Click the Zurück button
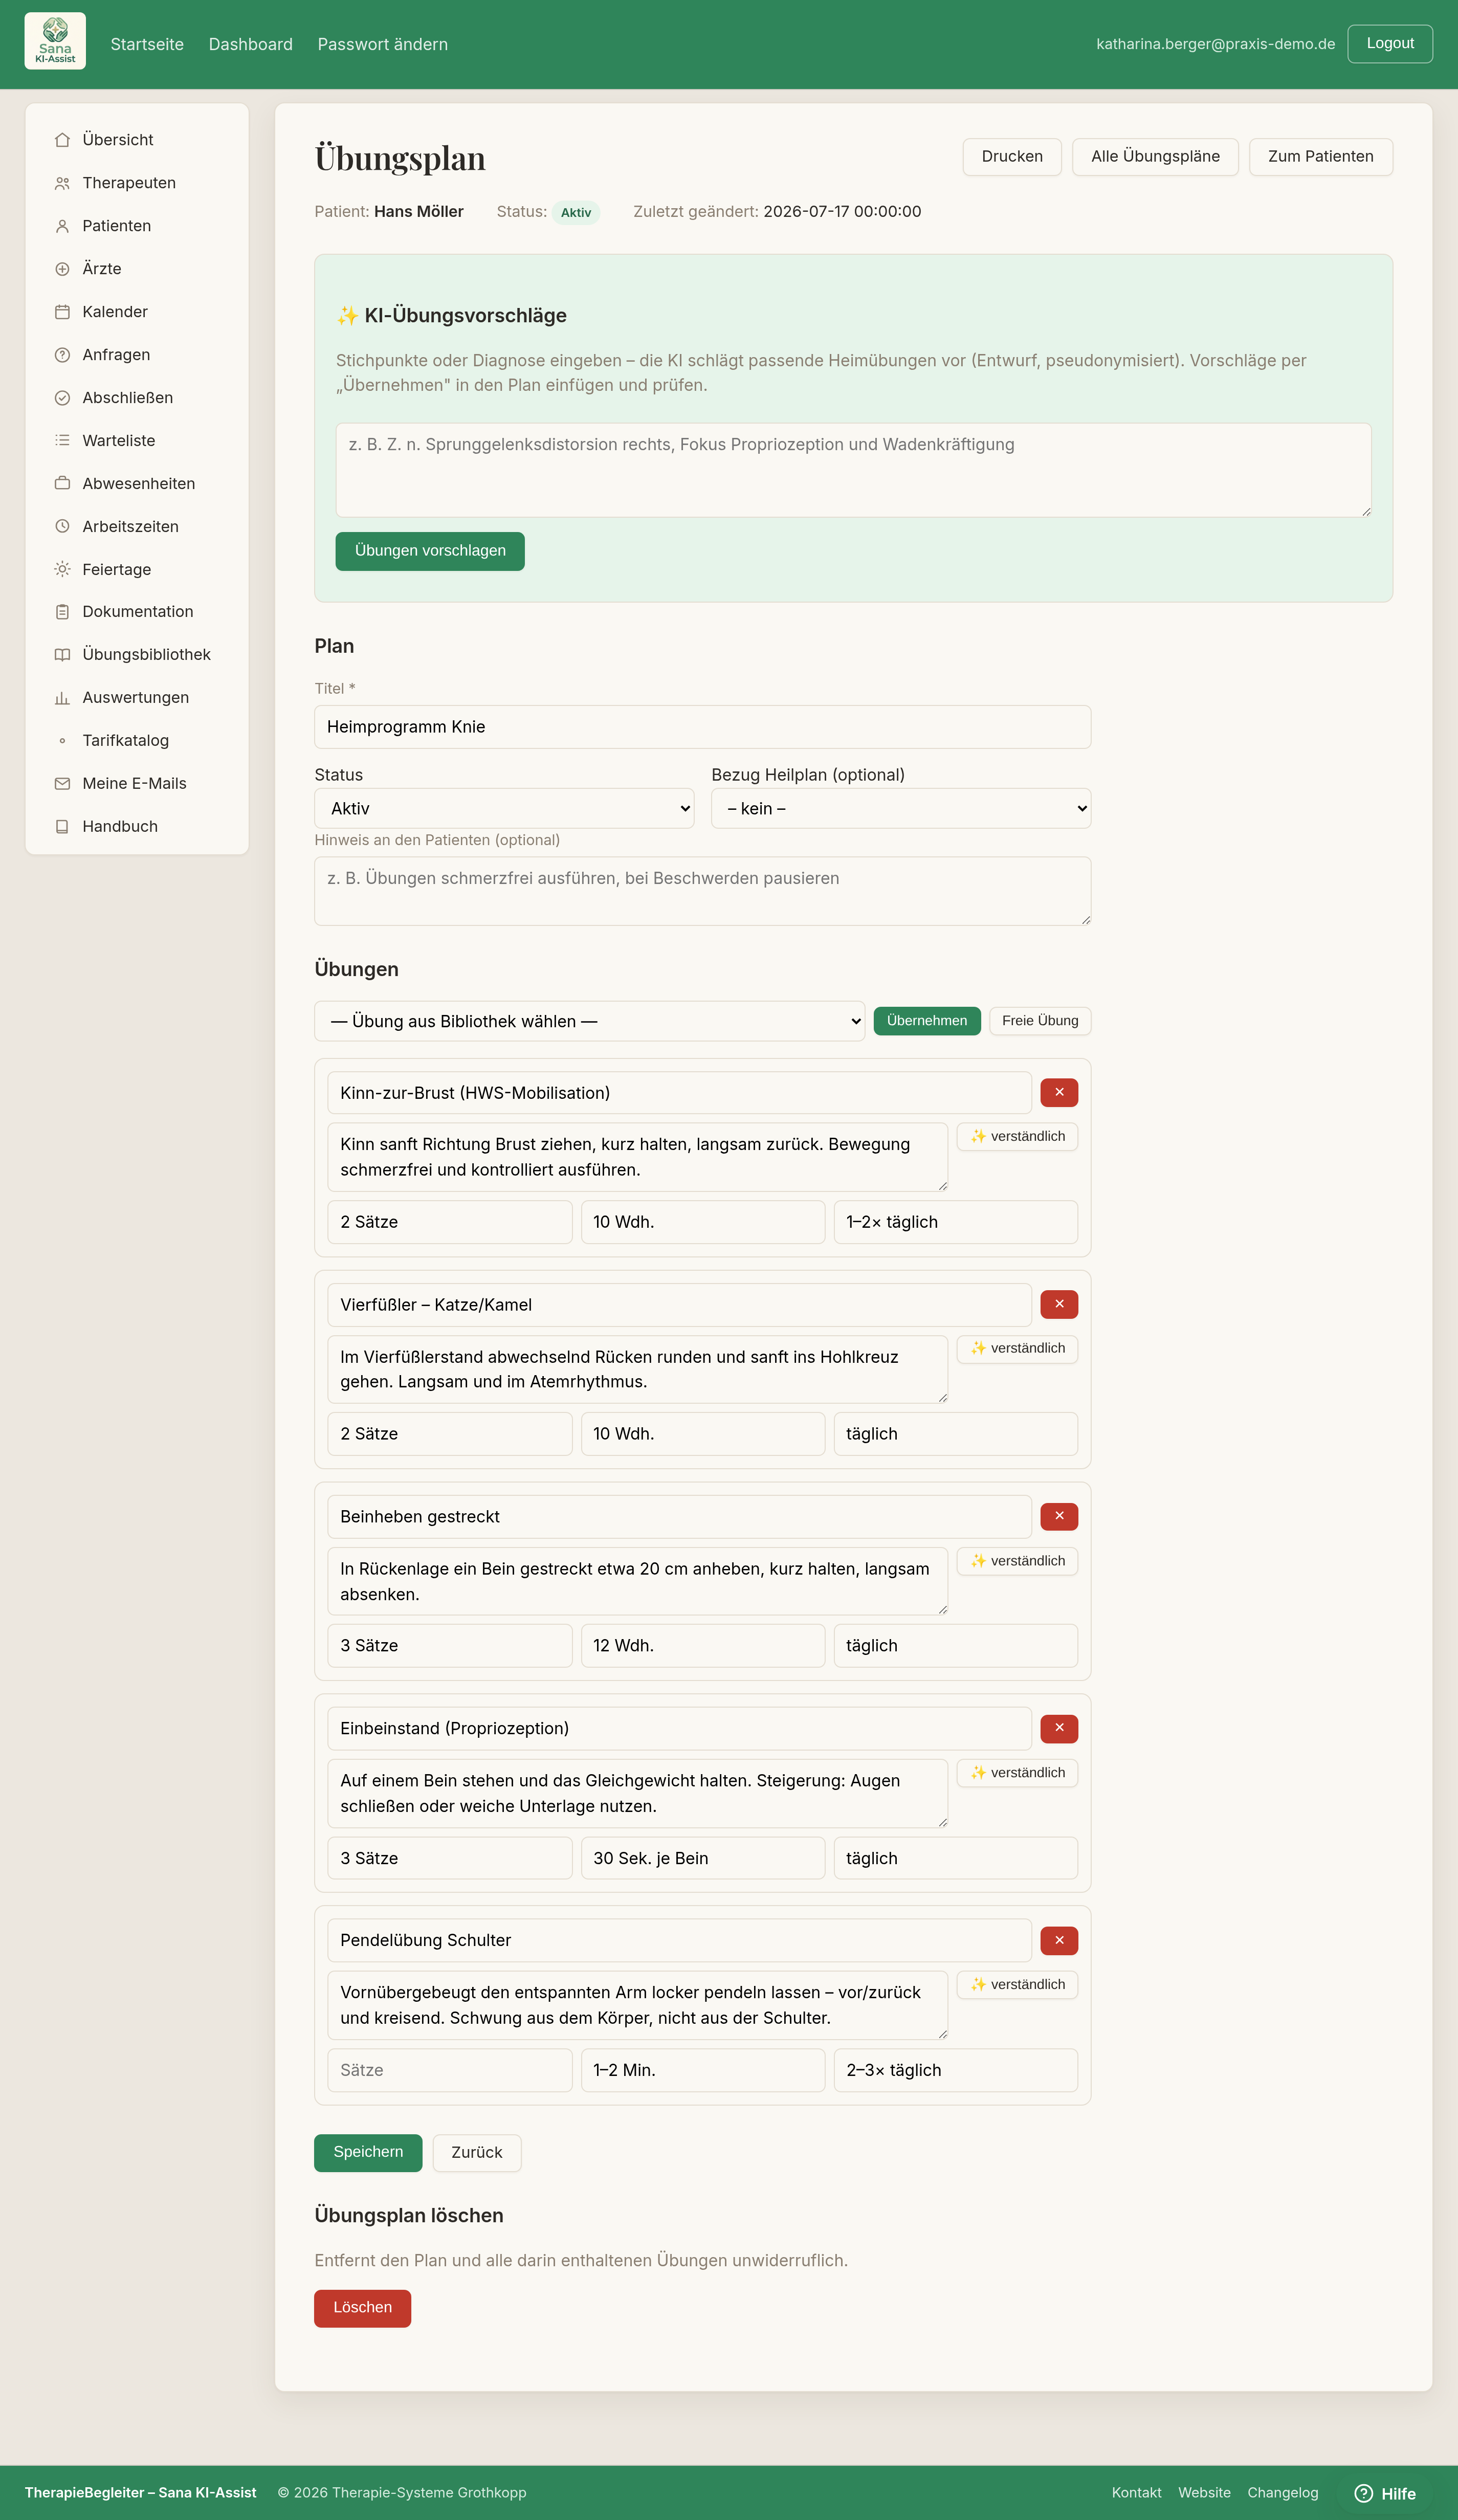The width and height of the screenshot is (1458, 2520). [477, 2153]
